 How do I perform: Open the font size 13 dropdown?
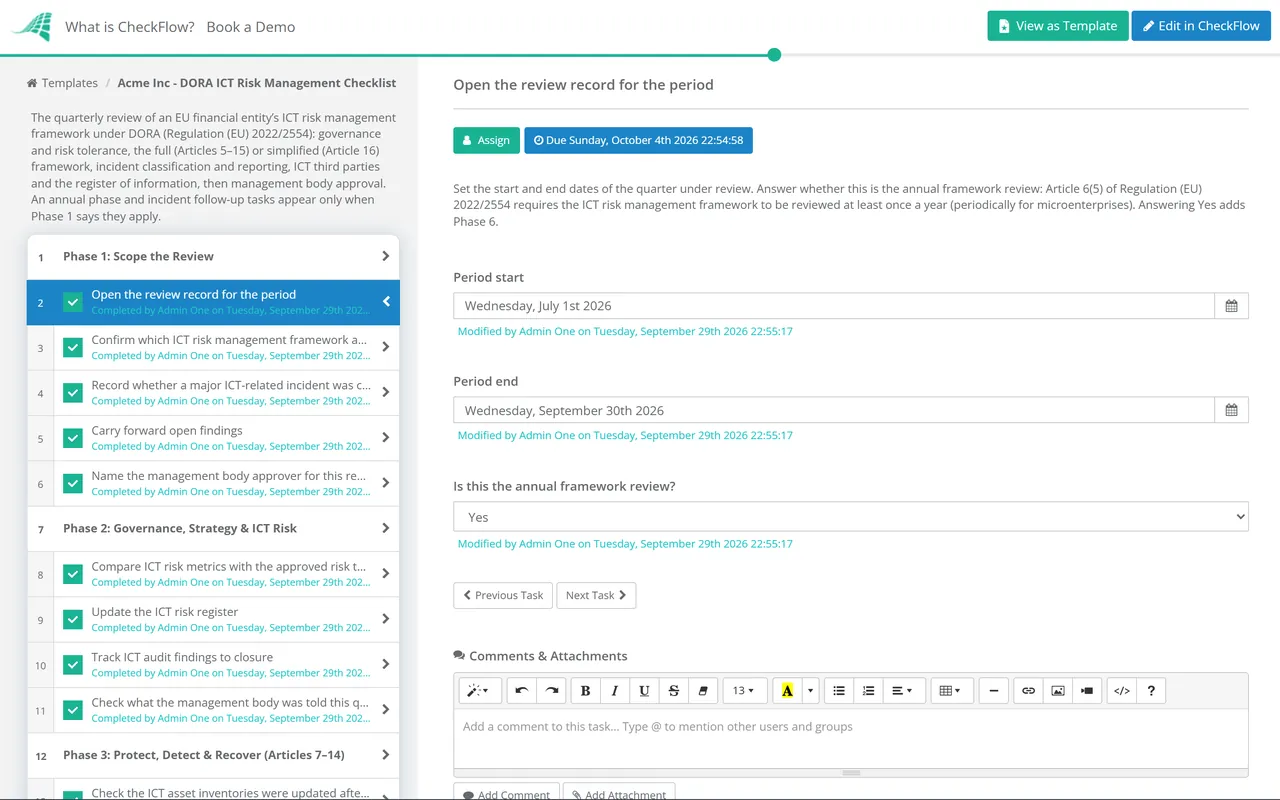[745, 690]
